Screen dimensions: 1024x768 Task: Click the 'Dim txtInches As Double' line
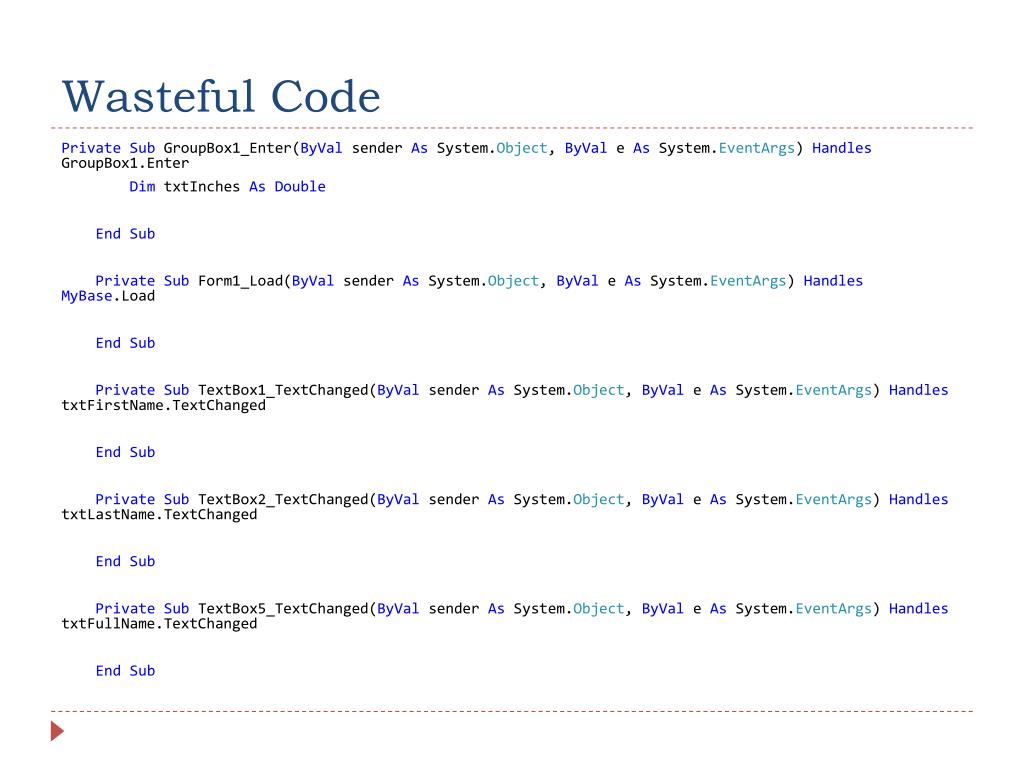point(227,187)
